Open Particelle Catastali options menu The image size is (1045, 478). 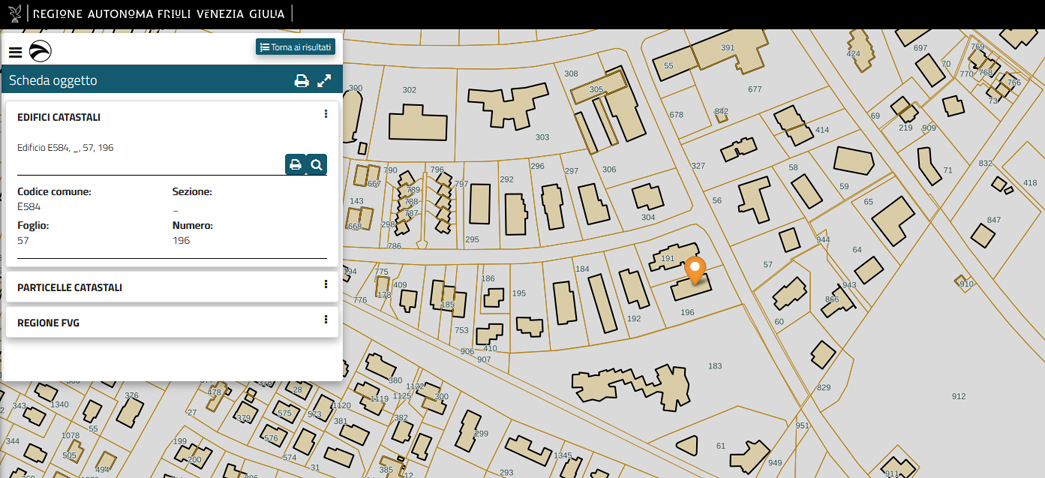(x=326, y=285)
